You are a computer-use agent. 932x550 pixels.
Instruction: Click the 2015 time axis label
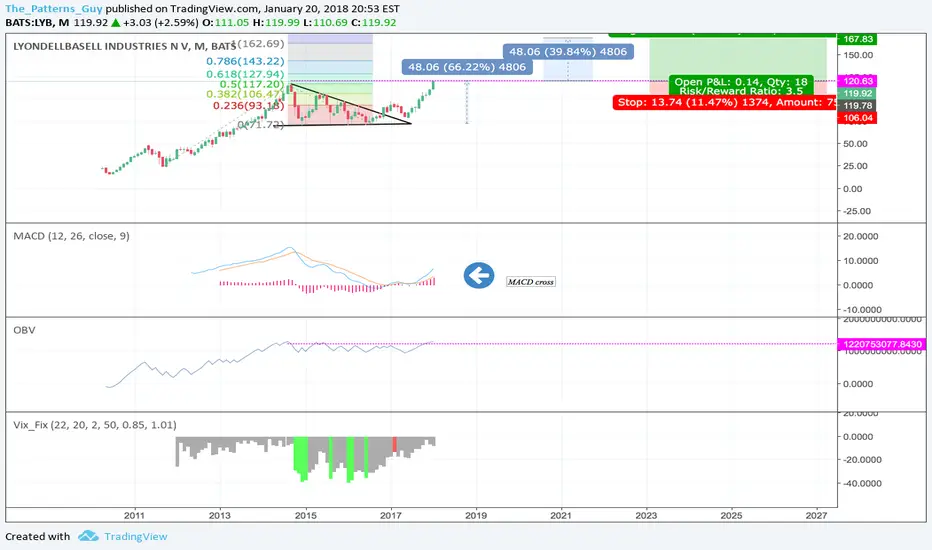tap(306, 516)
